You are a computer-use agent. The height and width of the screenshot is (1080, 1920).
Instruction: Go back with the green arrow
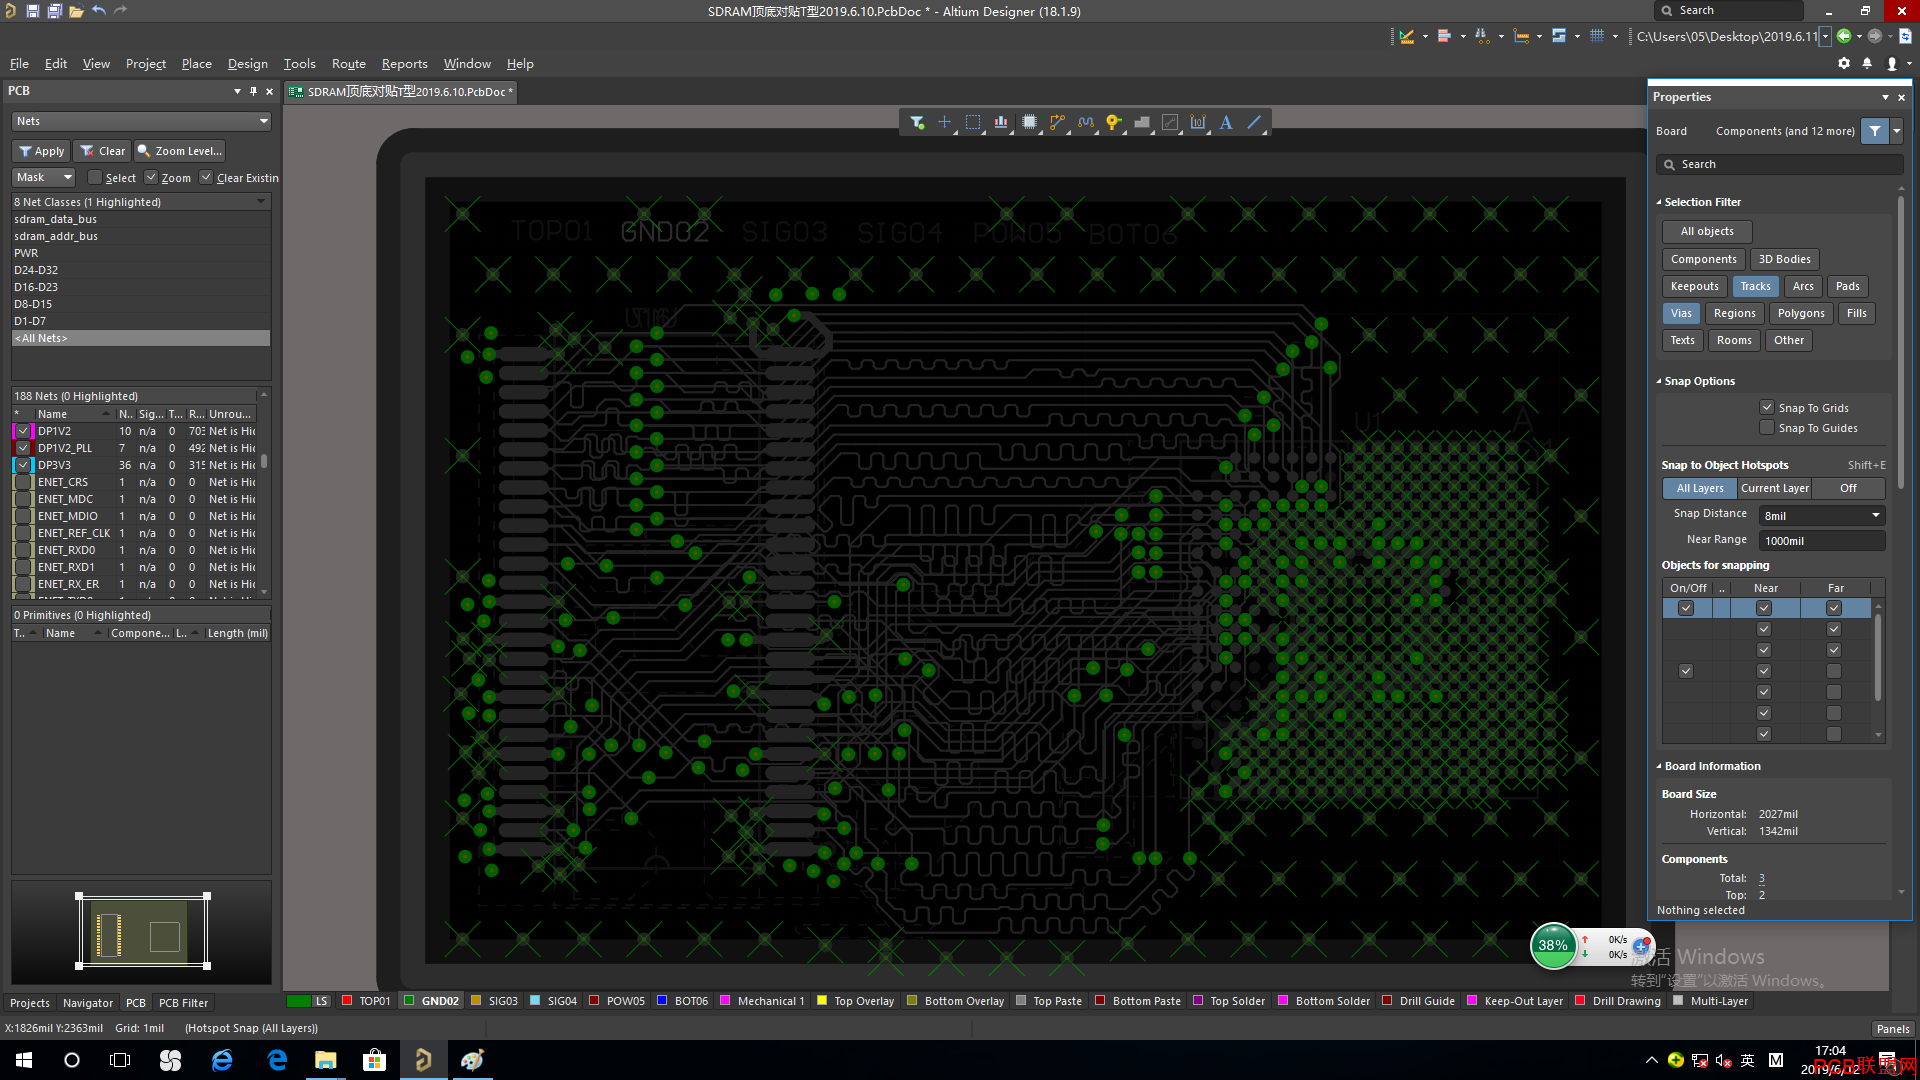pyautogui.click(x=1844, y=36)
